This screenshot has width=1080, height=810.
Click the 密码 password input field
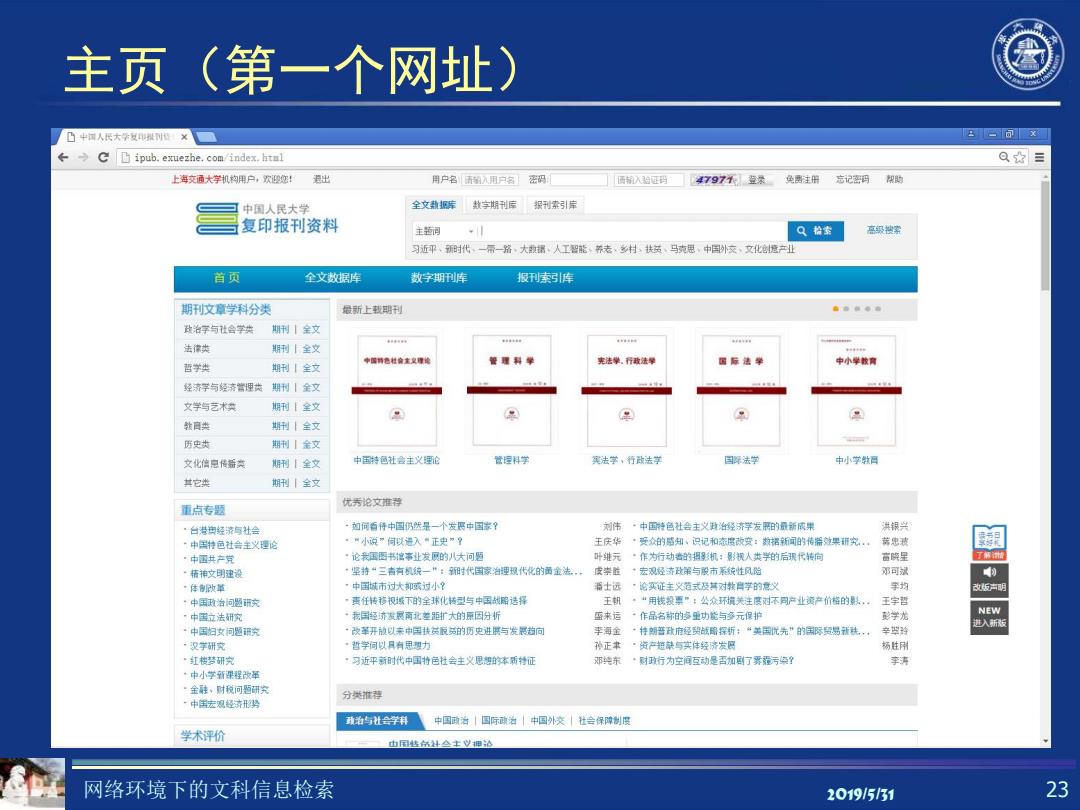tap(579, 180)
